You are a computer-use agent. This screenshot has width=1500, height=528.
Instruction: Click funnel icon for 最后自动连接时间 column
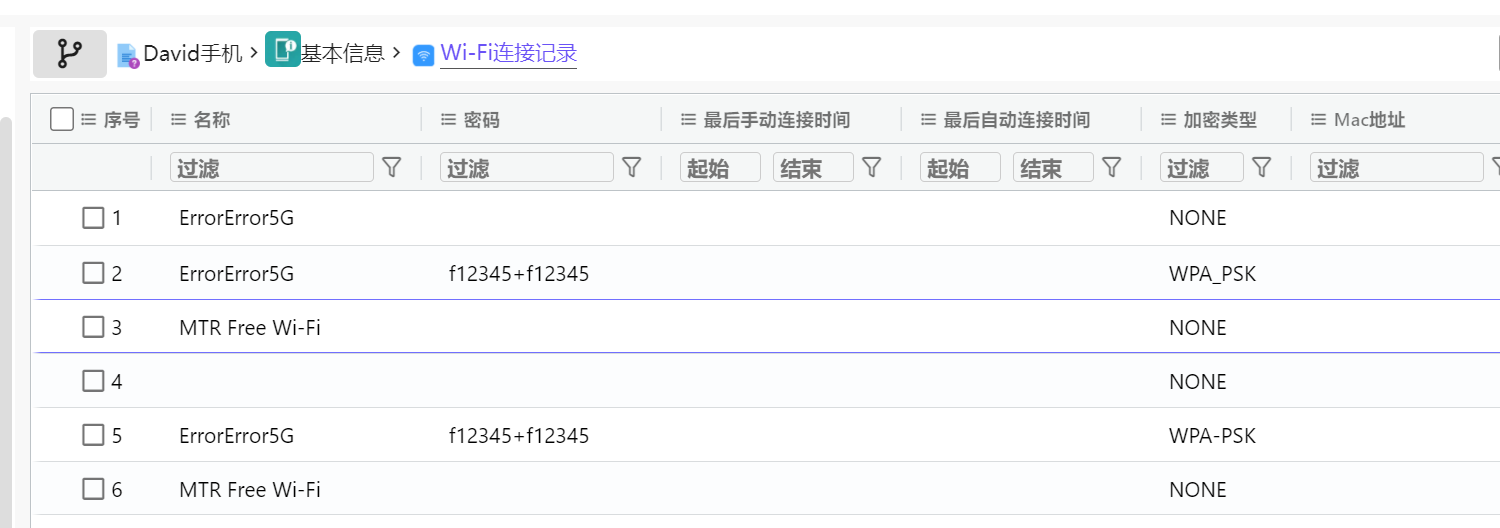pos(1111,167)
